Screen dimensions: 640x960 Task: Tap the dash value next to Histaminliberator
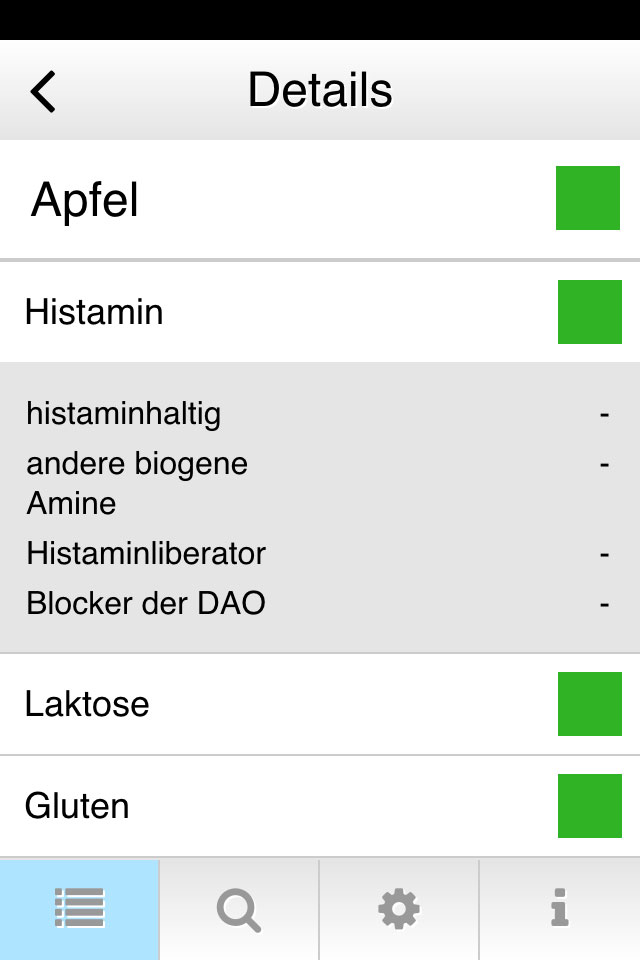pos(604,553)
